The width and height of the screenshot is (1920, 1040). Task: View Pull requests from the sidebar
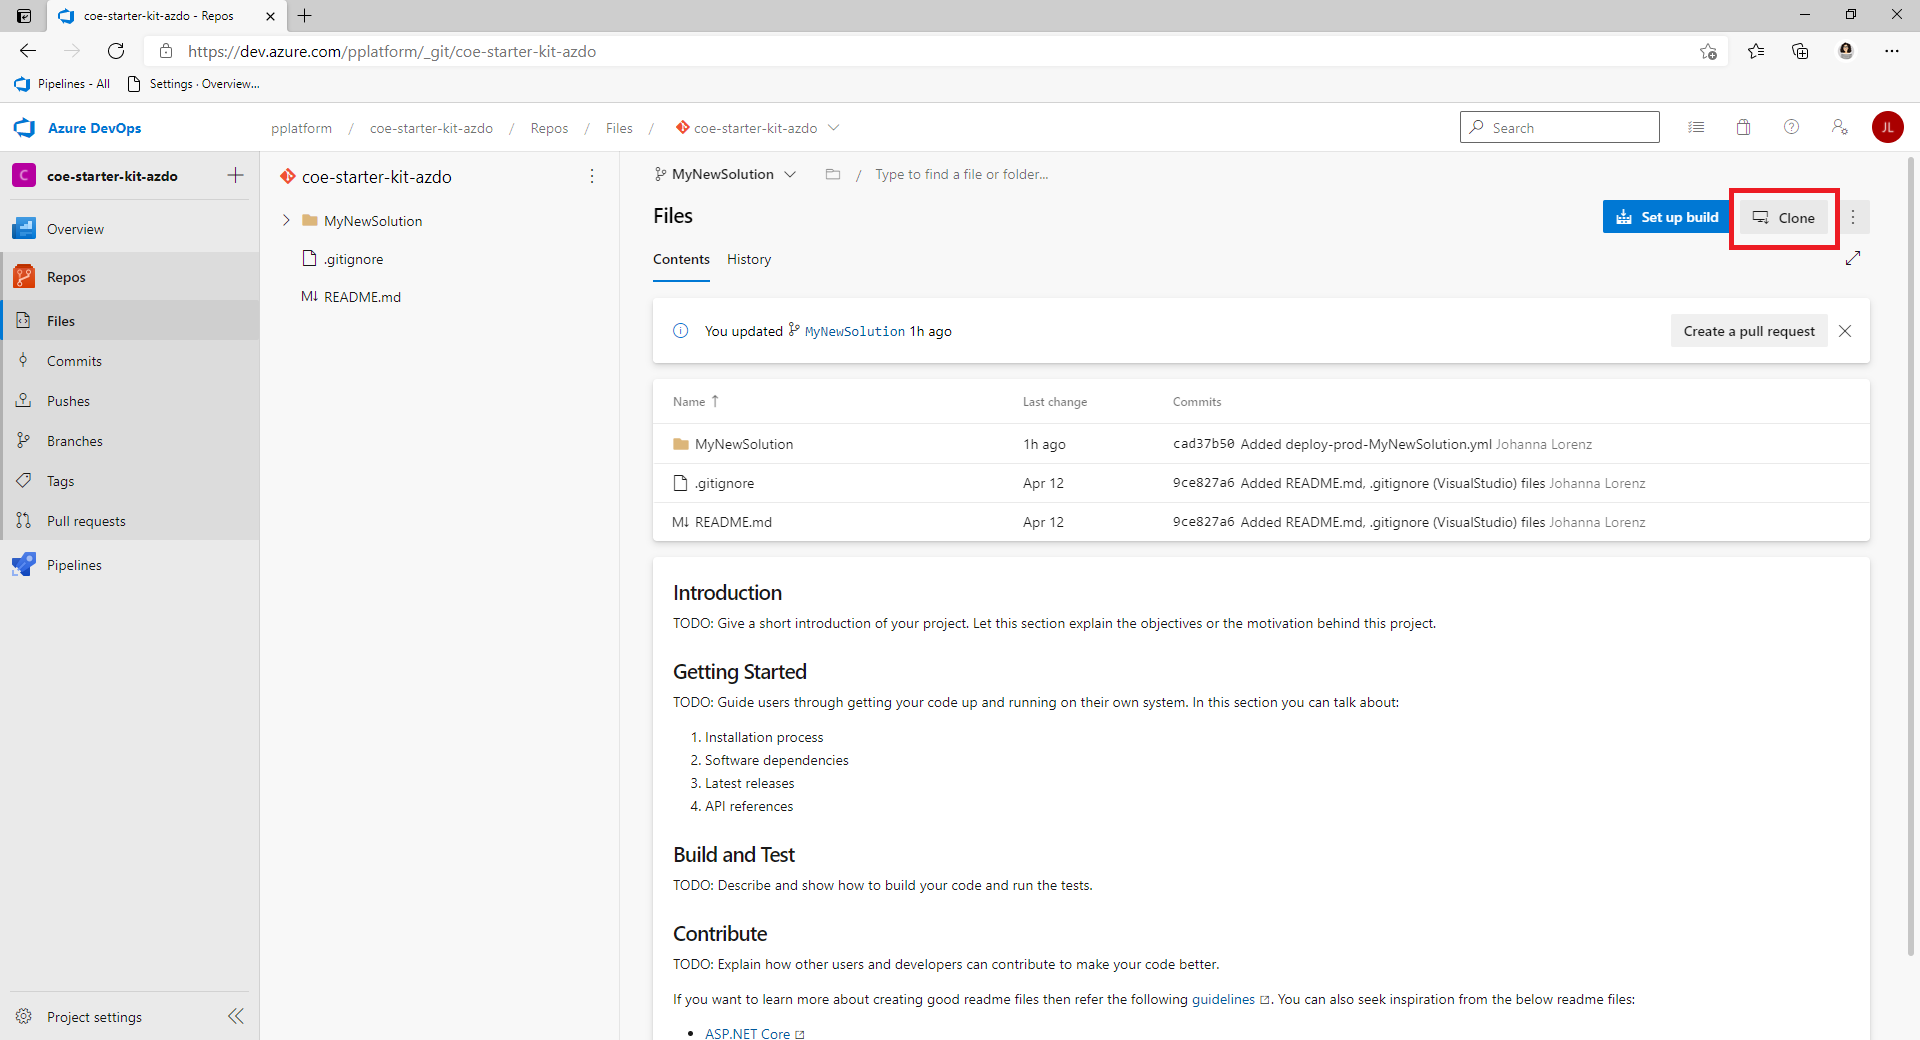(87, 520)
